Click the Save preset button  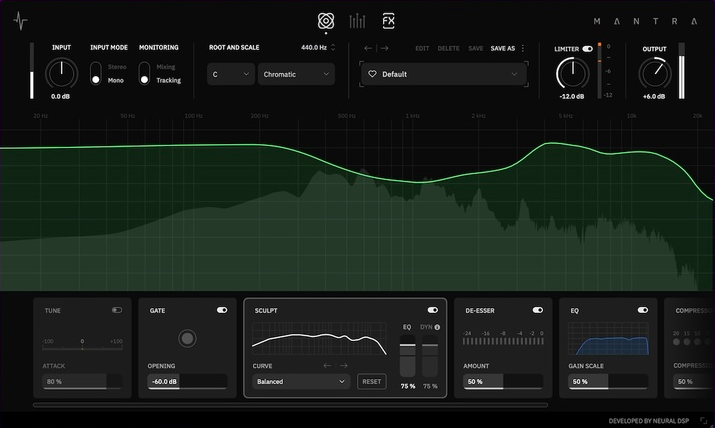click(475, 48)
